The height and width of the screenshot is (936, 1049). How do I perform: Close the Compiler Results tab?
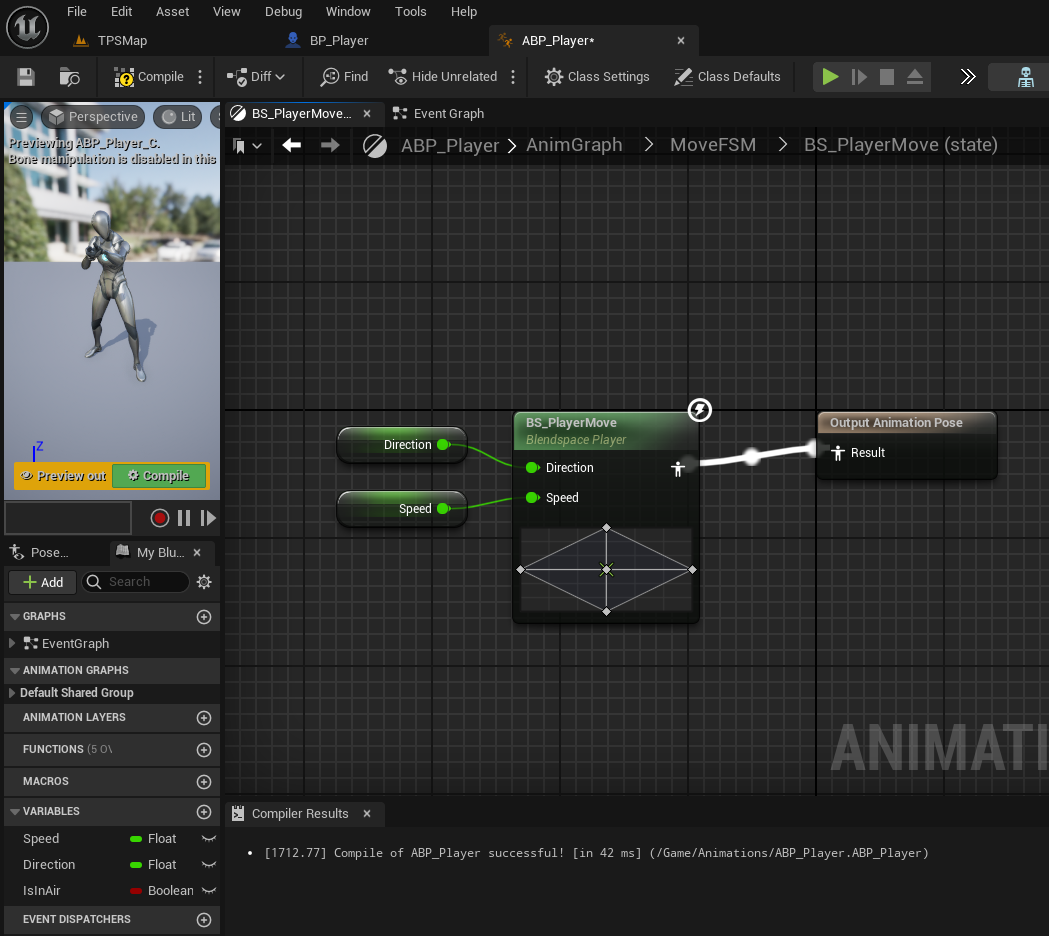point(367,814)
